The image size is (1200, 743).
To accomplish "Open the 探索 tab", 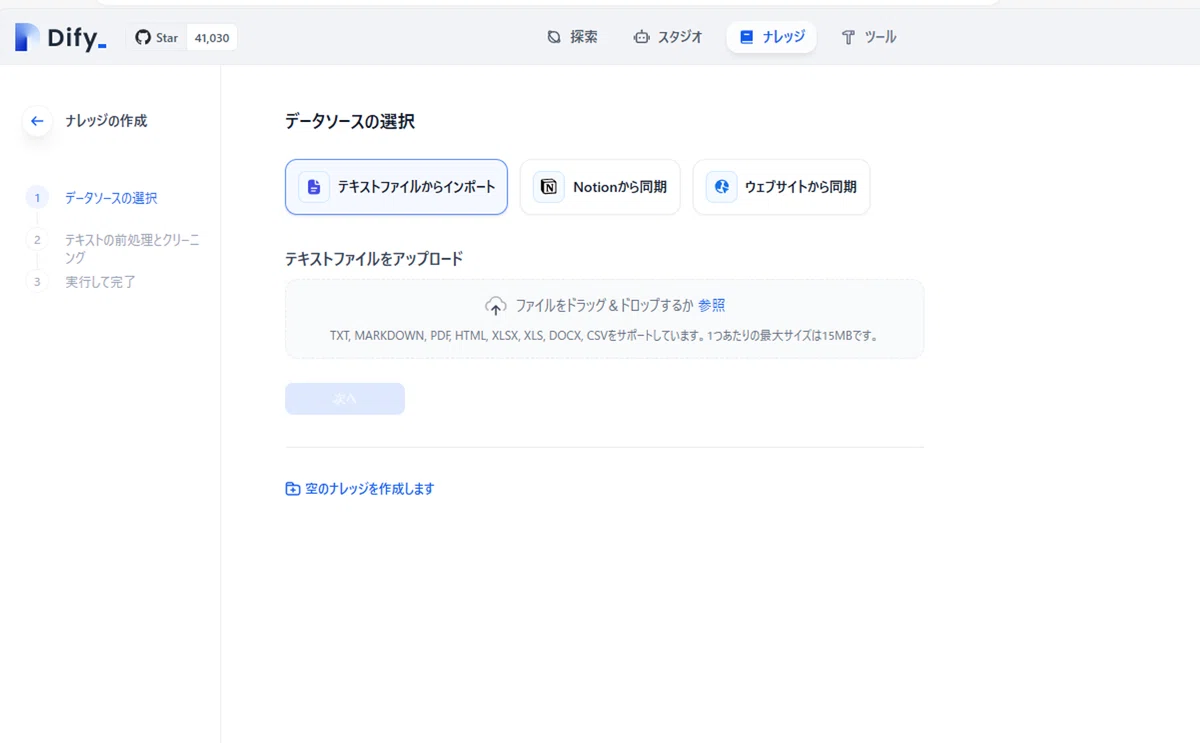I will click(x=573, y=37).
